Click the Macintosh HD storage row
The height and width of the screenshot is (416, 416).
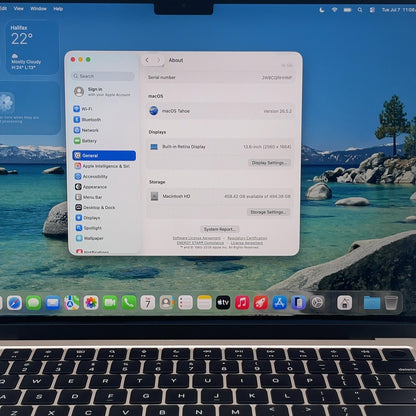[220, 196]
